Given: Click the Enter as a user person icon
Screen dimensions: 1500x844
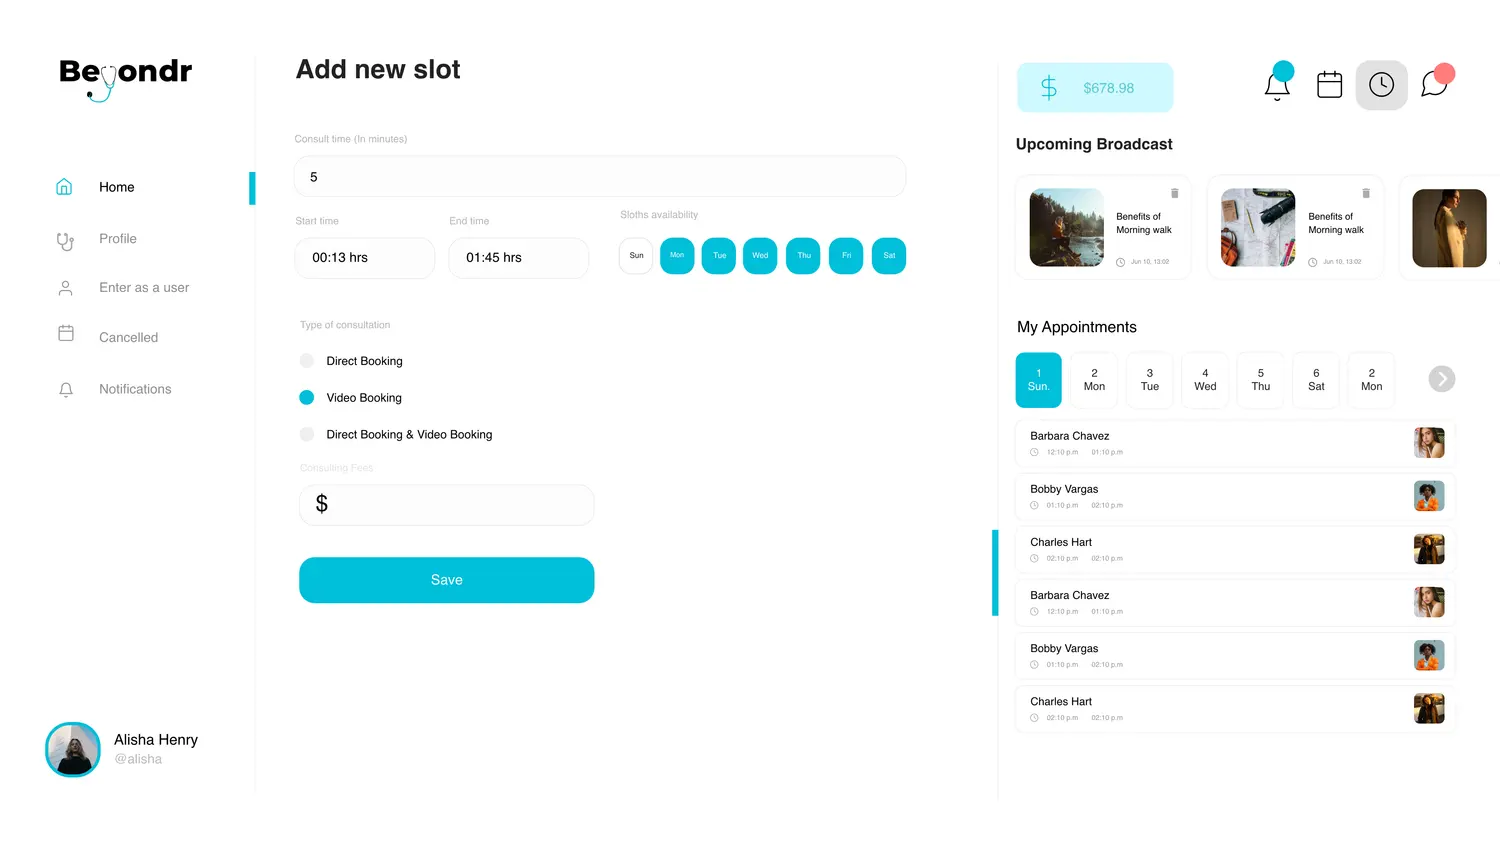Looking at the screenshot, I should pos(66,288).
